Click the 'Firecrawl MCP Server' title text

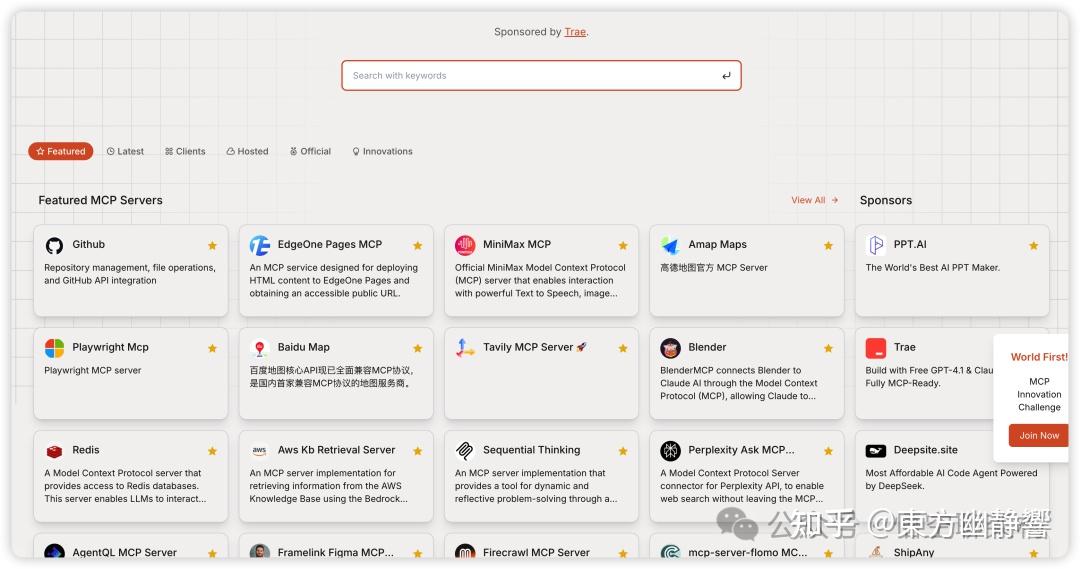[536, 552]
